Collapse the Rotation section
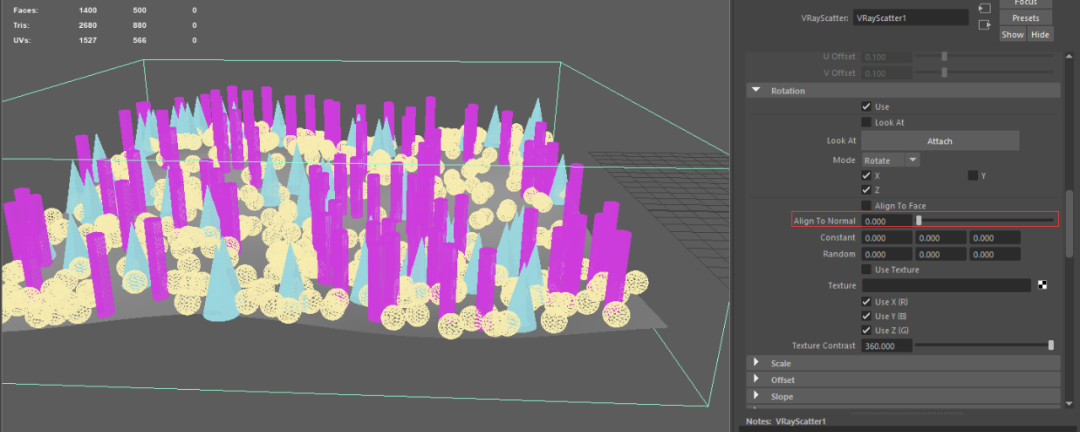The image size is (1080, 432). 756,91
